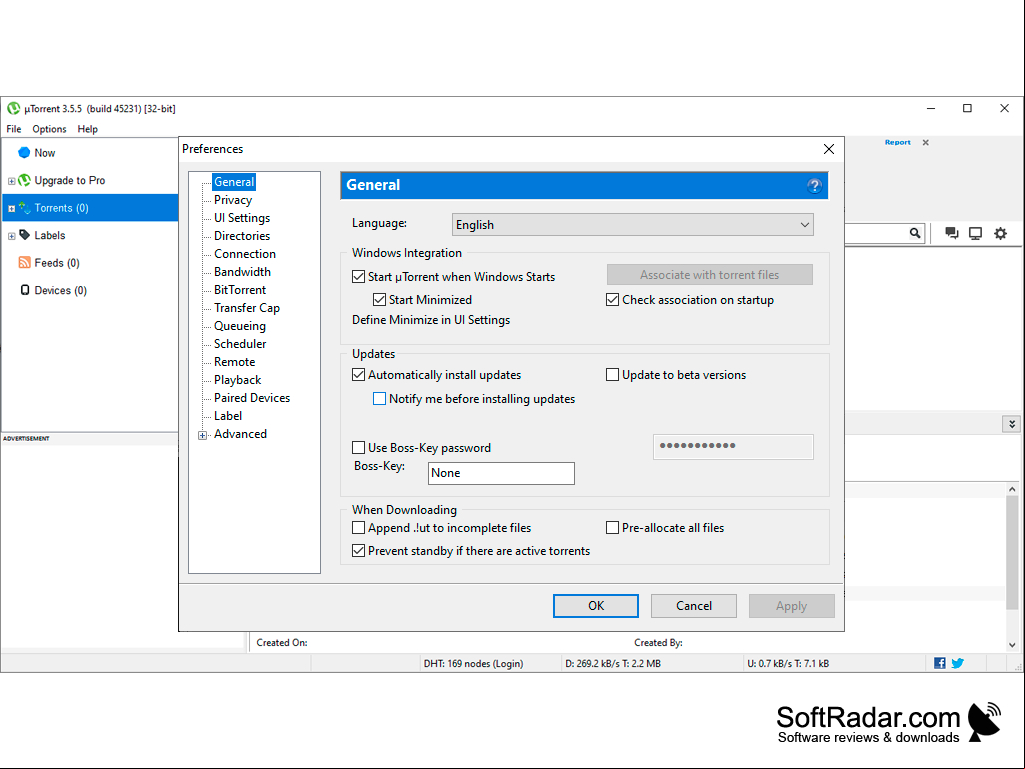Toggle Start µTorrent when Windows Starts

click(358, 277)
